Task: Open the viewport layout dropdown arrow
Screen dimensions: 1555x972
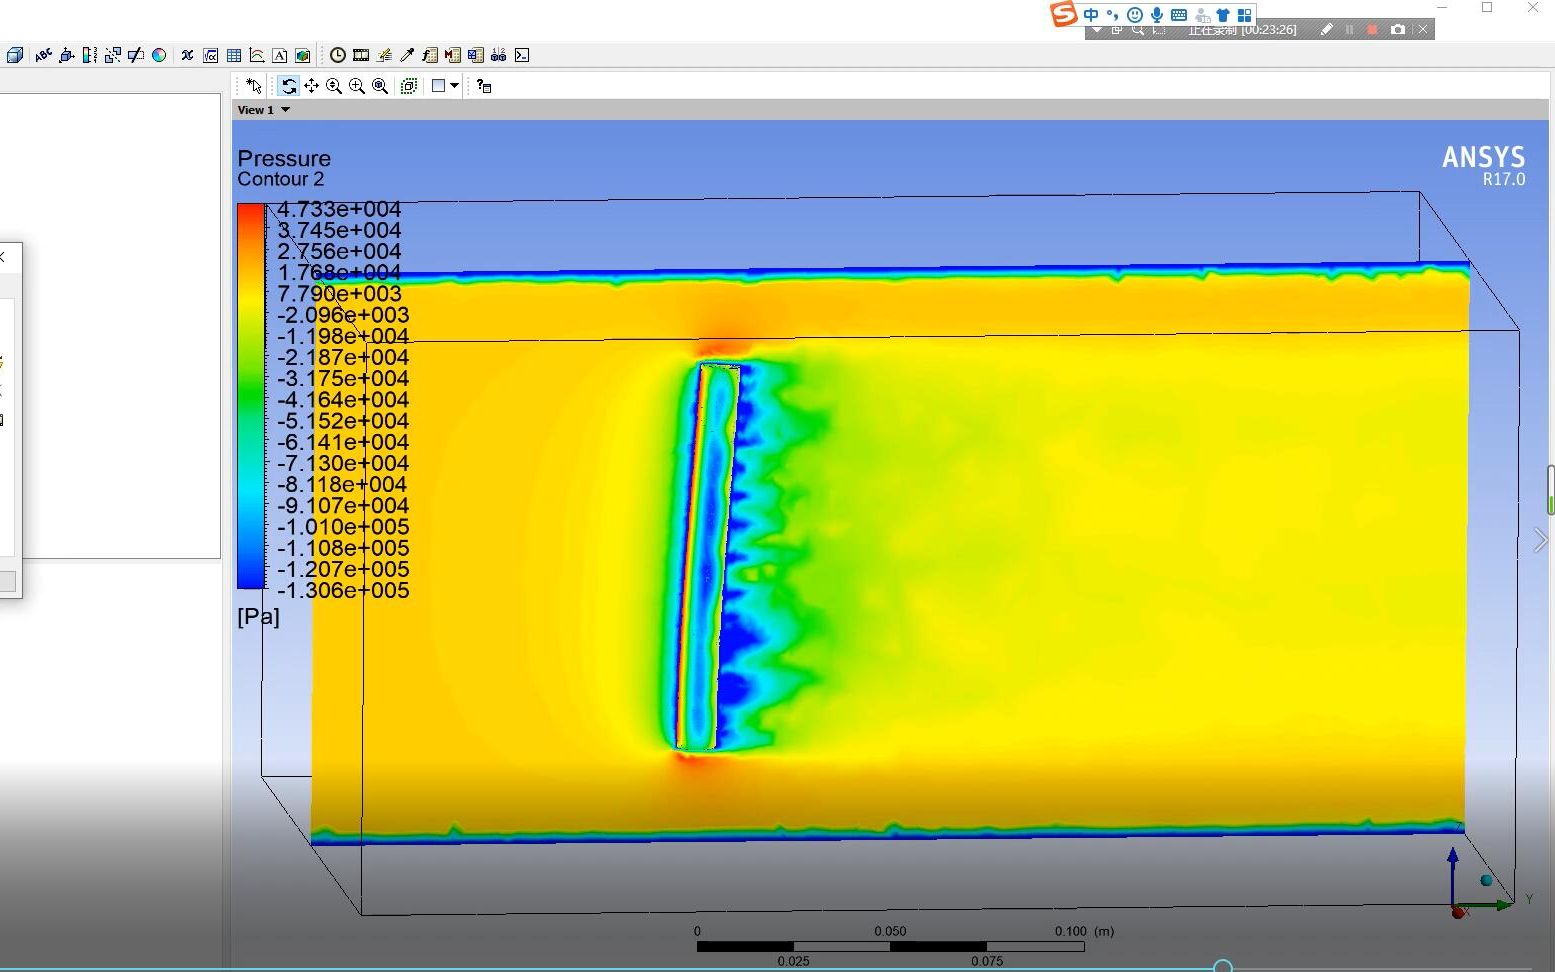Action: tap(454, 86)
